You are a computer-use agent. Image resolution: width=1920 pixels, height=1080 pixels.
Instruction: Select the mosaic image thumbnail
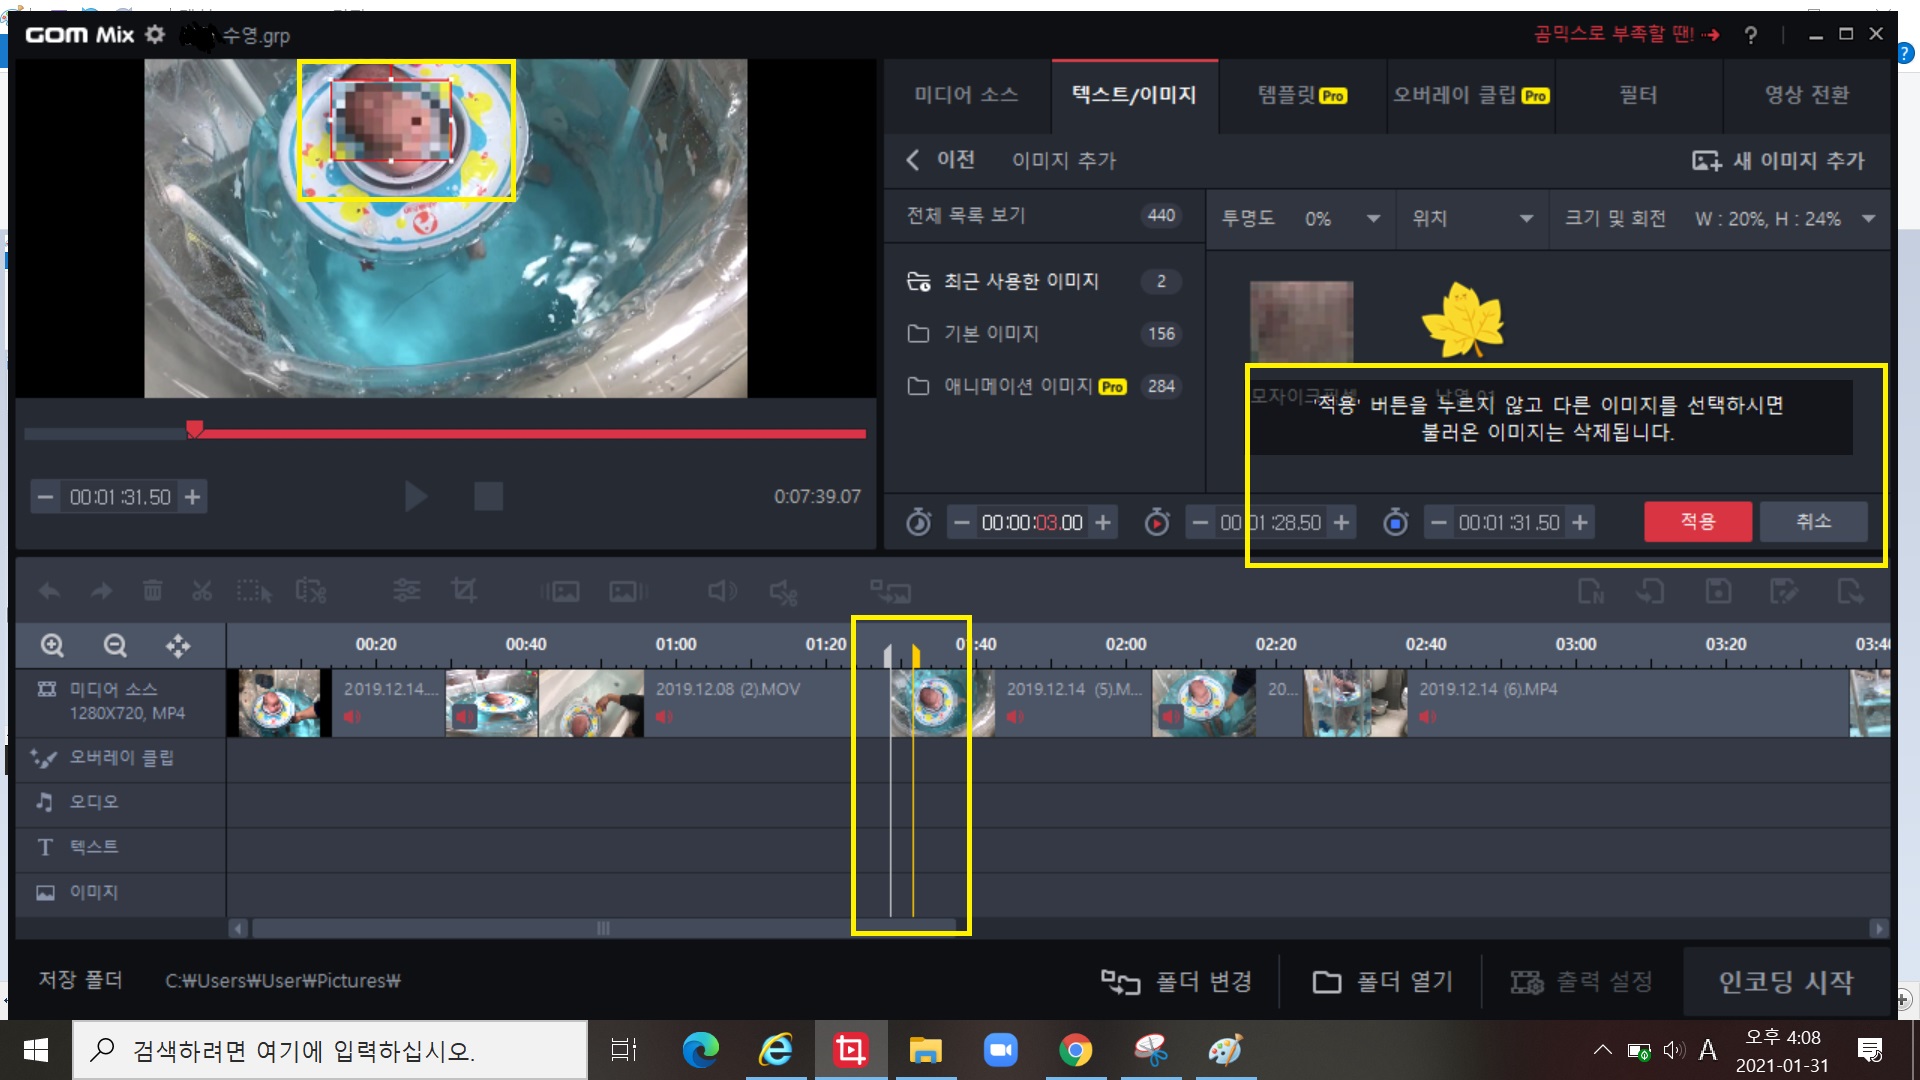click(1301, 322)
